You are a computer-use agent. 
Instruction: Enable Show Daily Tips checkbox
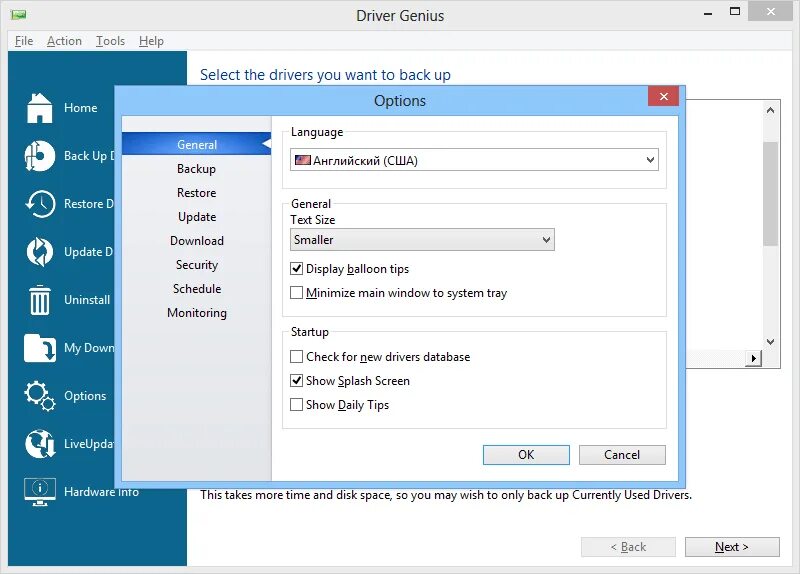click(296, 404)
